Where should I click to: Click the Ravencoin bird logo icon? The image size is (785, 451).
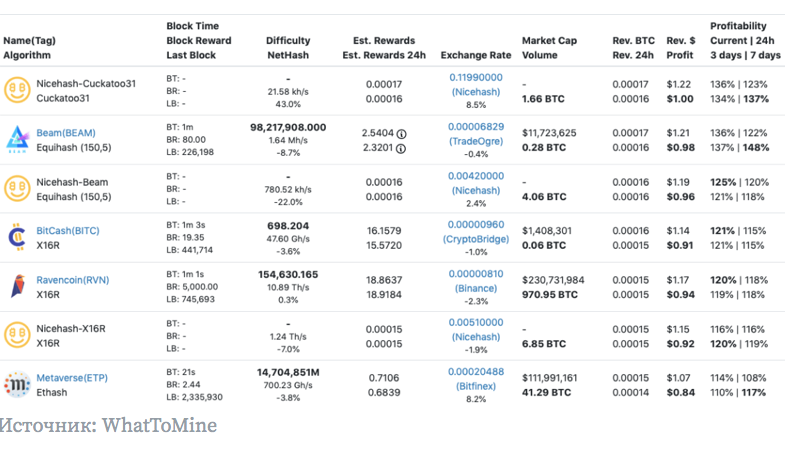pos(16,286)
